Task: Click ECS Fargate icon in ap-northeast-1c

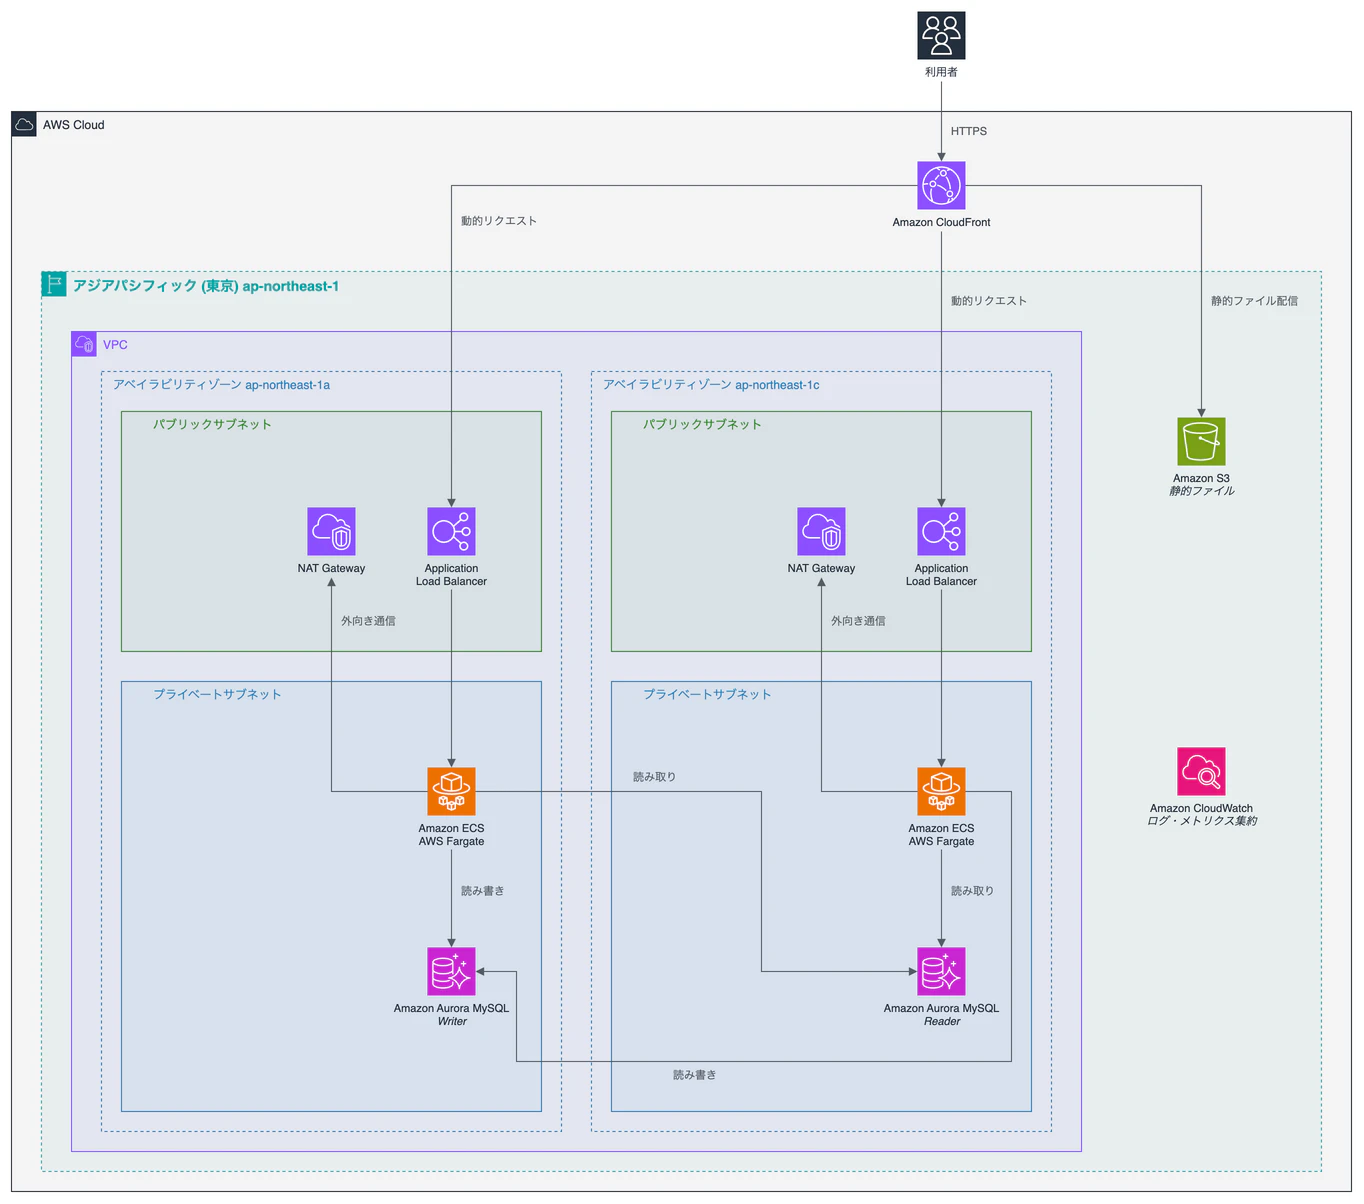Action: (941, 792)
